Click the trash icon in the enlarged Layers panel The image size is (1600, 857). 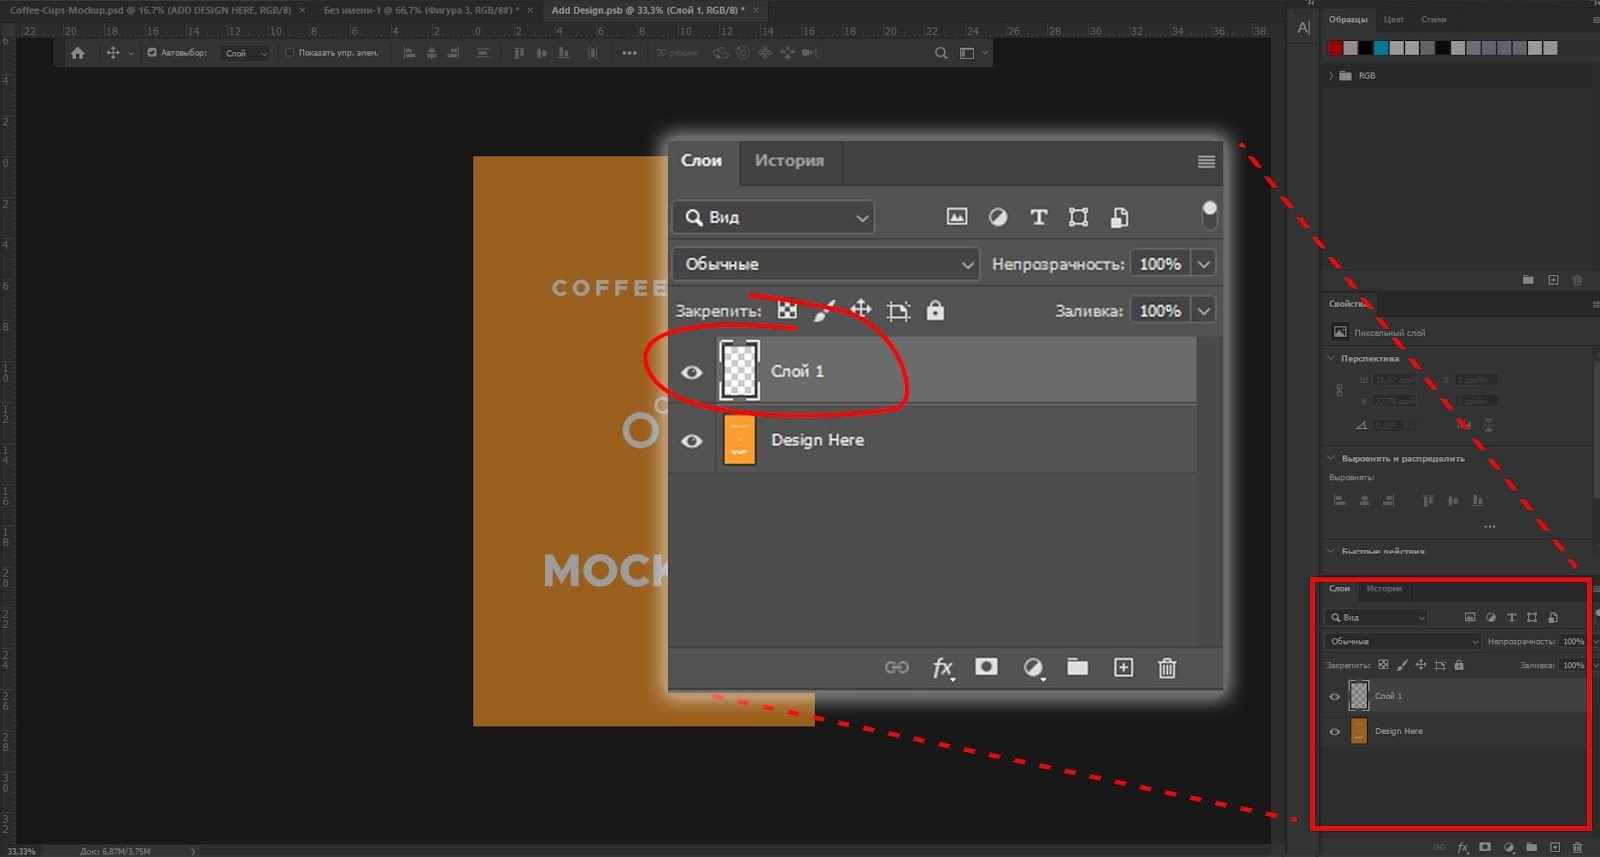pyautogui.click(x=1167, y=668)
